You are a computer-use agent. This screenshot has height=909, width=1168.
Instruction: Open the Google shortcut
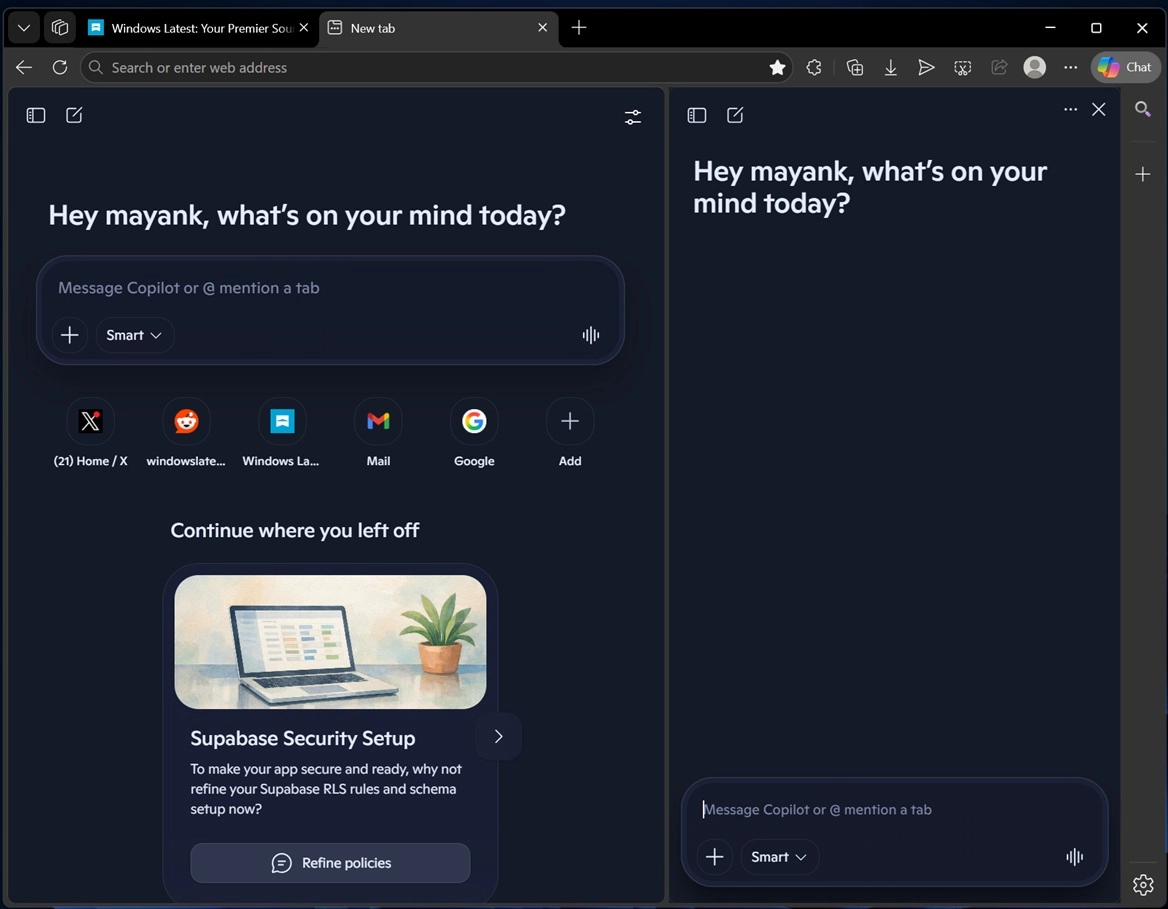[x=474, y=434]
